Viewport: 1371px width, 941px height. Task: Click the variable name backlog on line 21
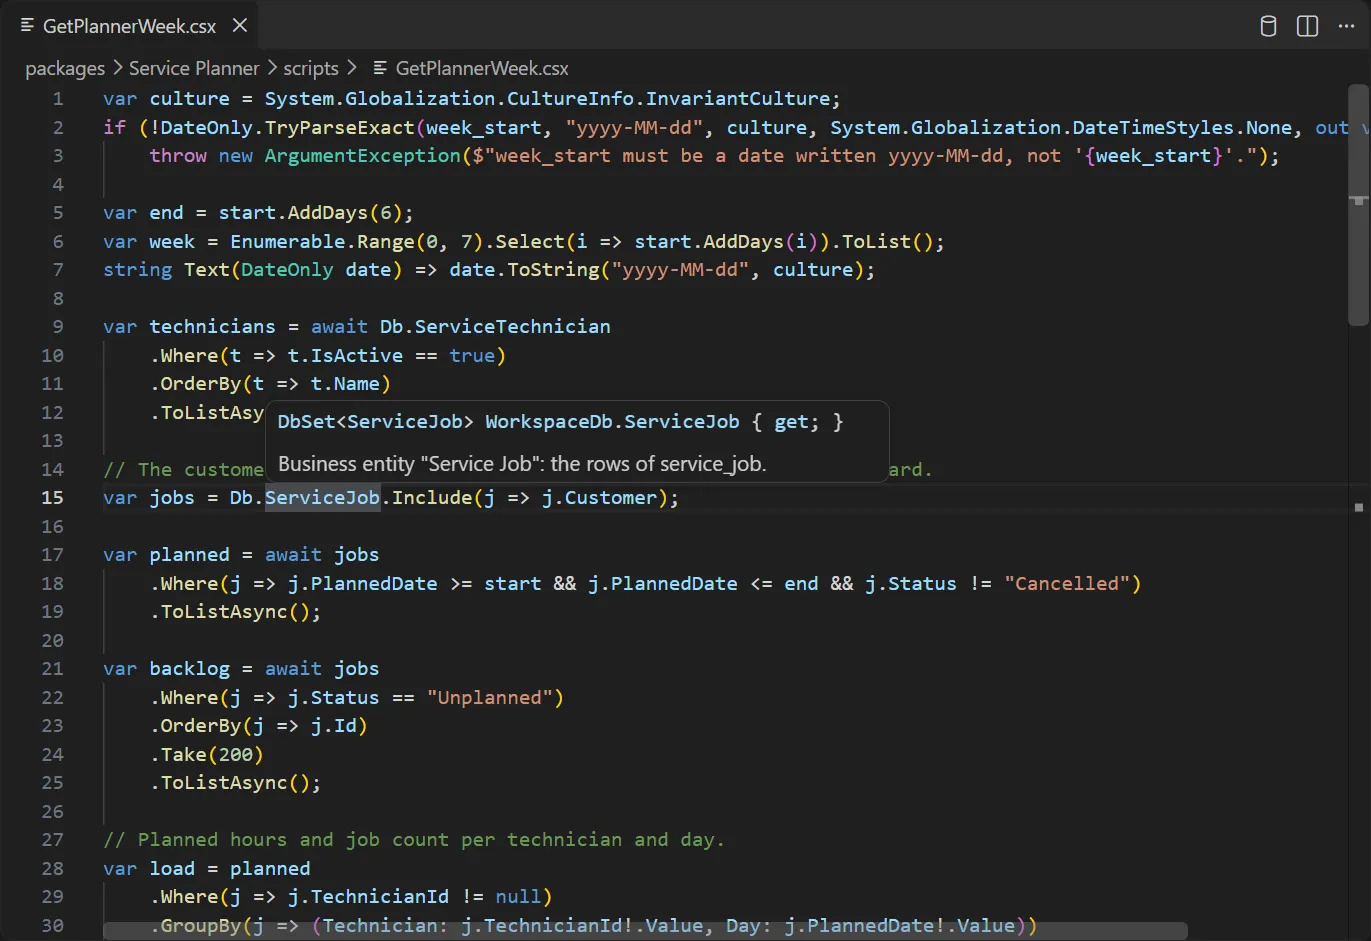(190, 669)
